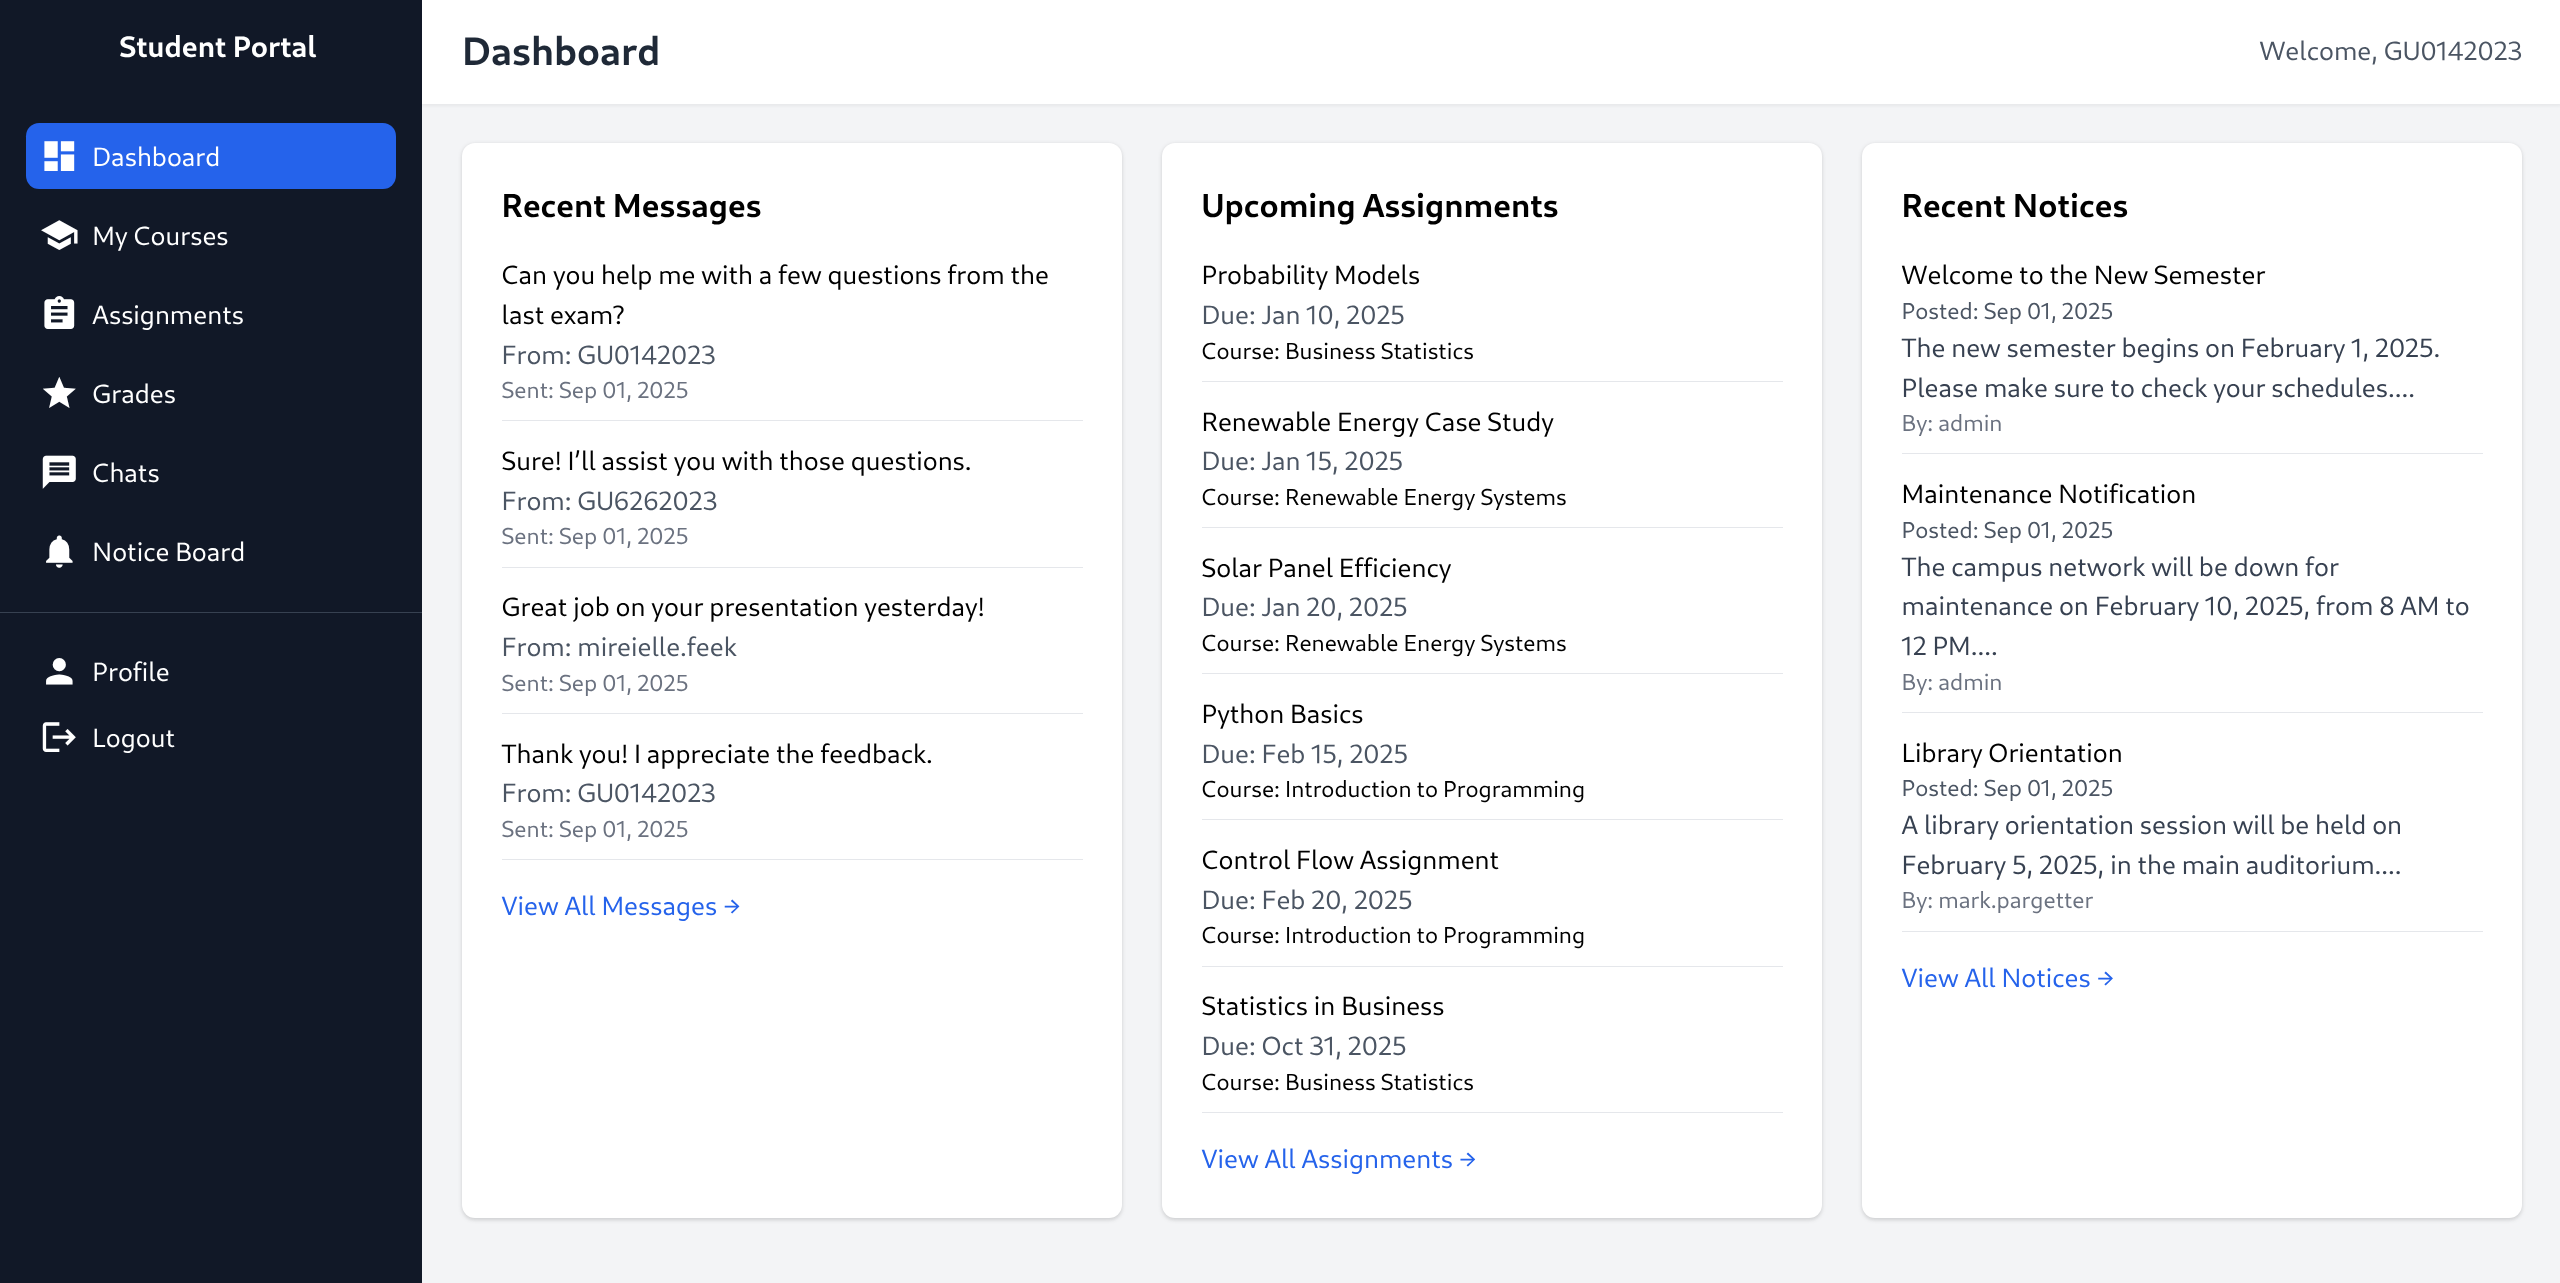
Task: Click the Grades star icon
Action: click(59, 393)
